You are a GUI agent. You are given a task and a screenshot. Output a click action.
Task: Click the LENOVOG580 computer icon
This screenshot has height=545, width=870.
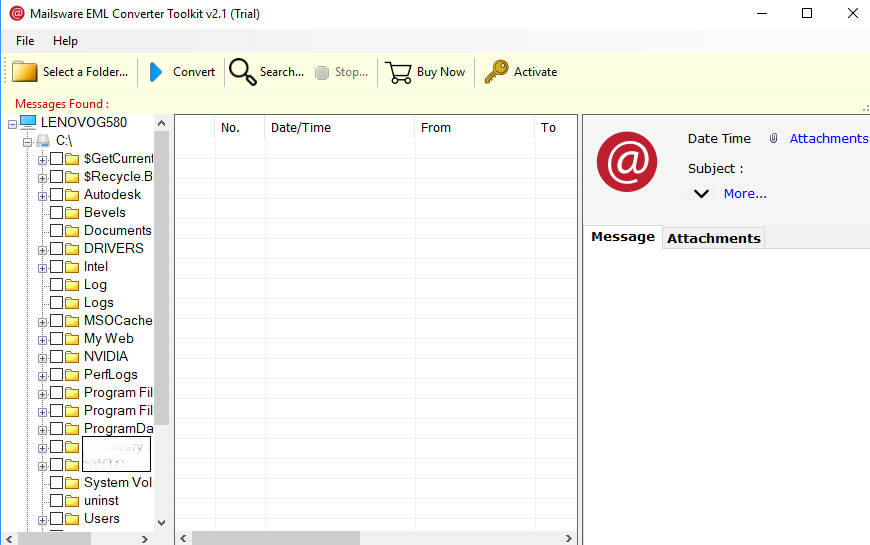tap(28, 122)
